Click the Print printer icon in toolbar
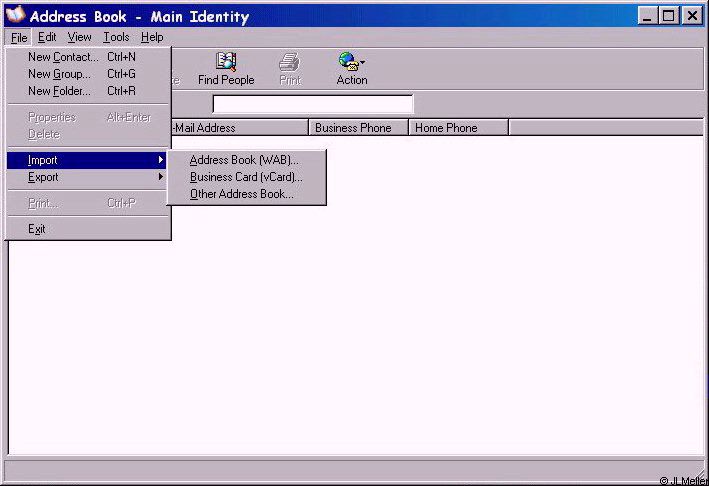Image resolution: width=709 pixels, height=486 pixels. (x=289, y=62)
